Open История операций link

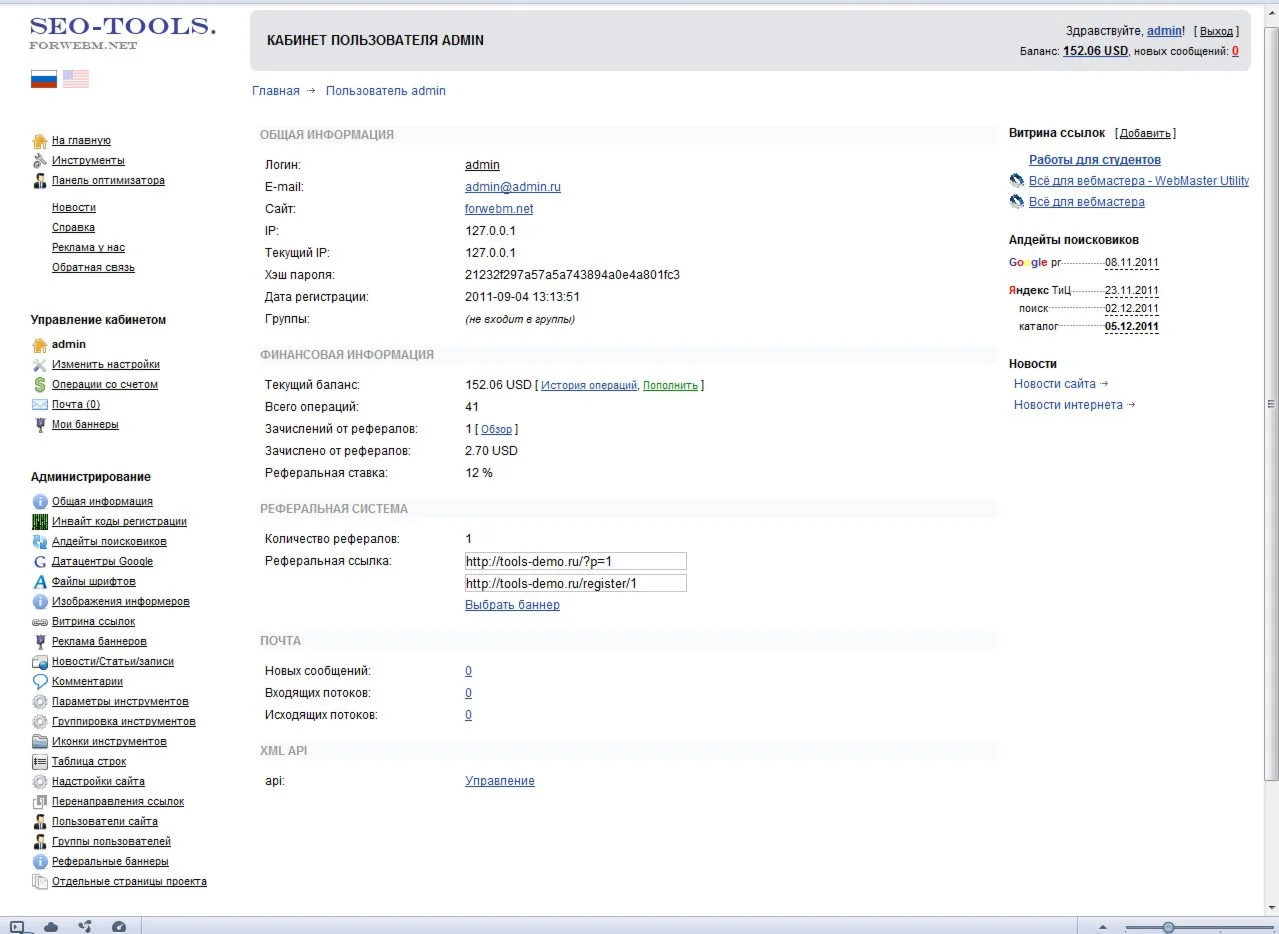pos(588,386)
